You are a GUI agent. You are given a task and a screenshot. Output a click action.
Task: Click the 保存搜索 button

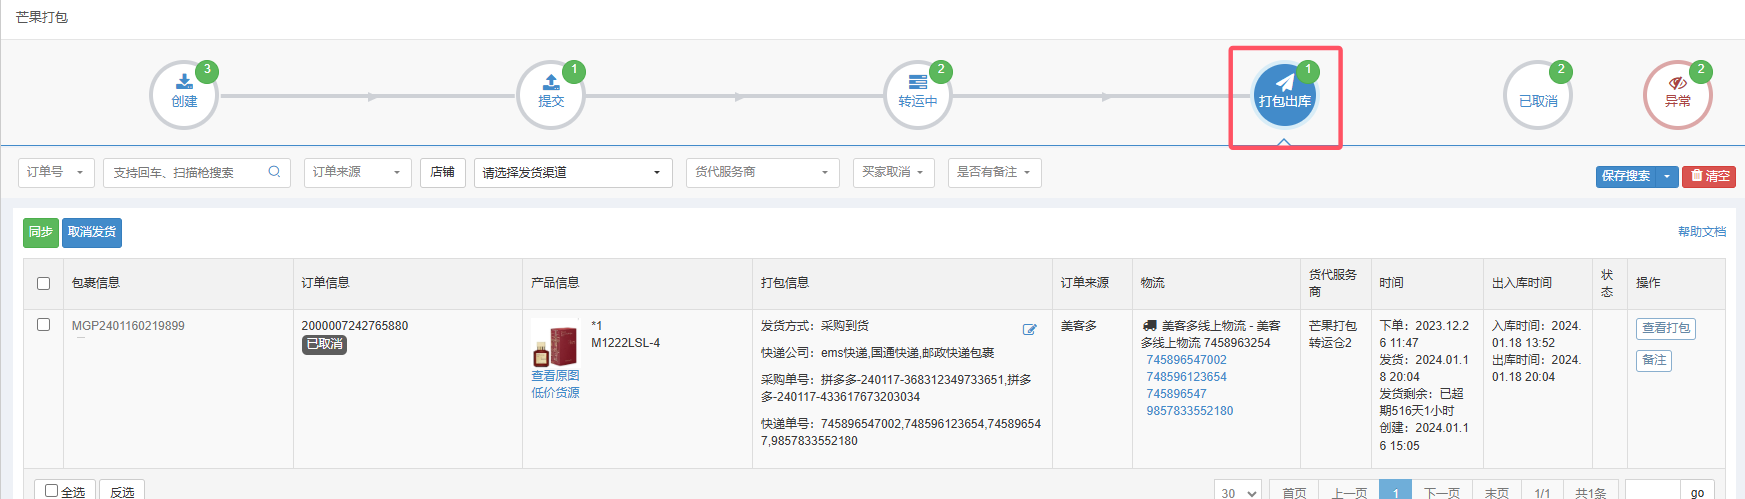1626,176
